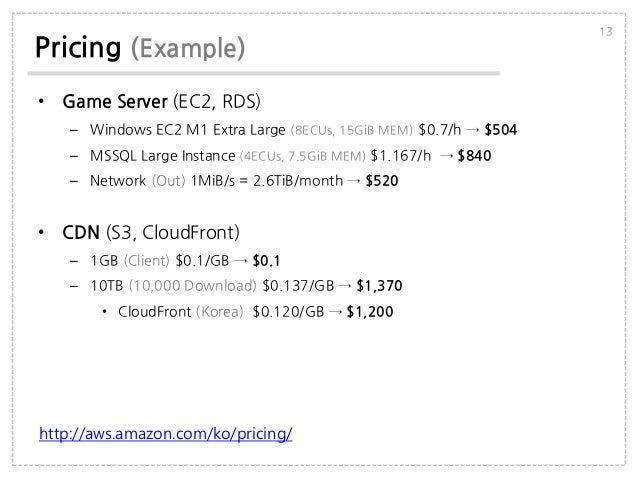The width and height of the screenshot is (638, 479).
Task: Click slide number 13
Action: 606,35
